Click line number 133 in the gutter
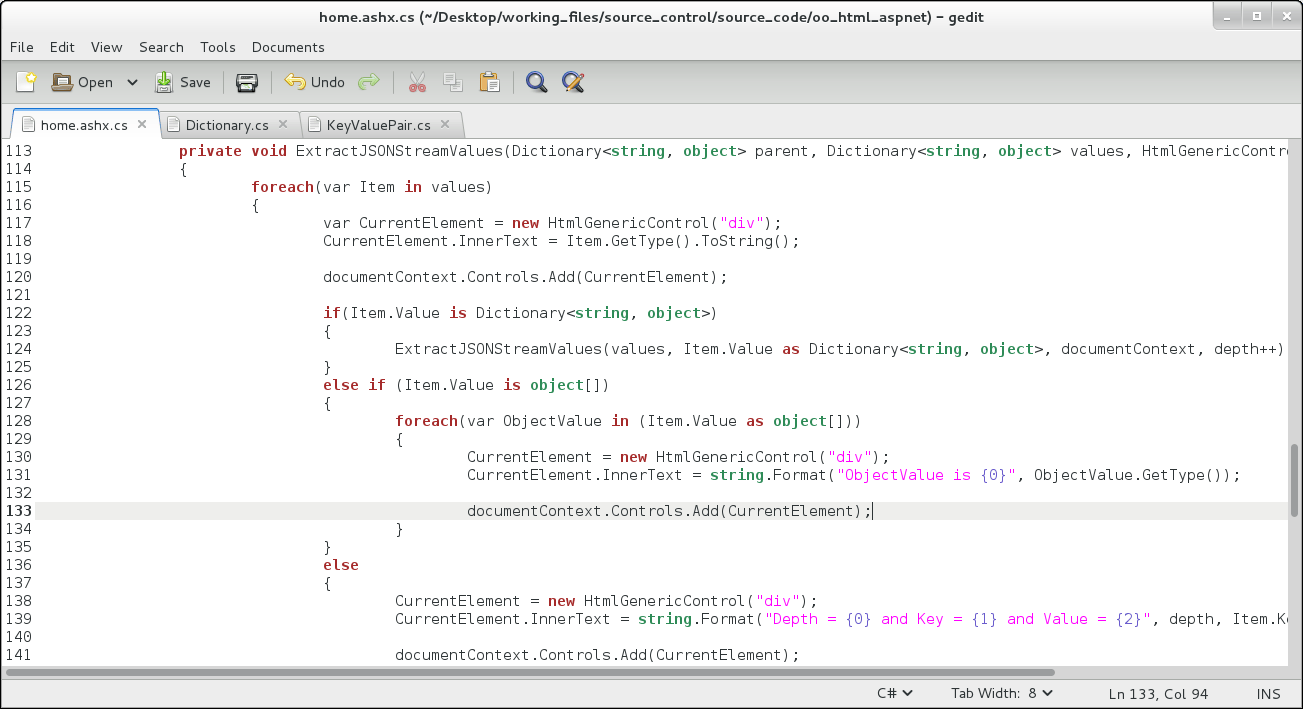The height and width of the screenshot is (709, 1303). click(x=19, y=511)
